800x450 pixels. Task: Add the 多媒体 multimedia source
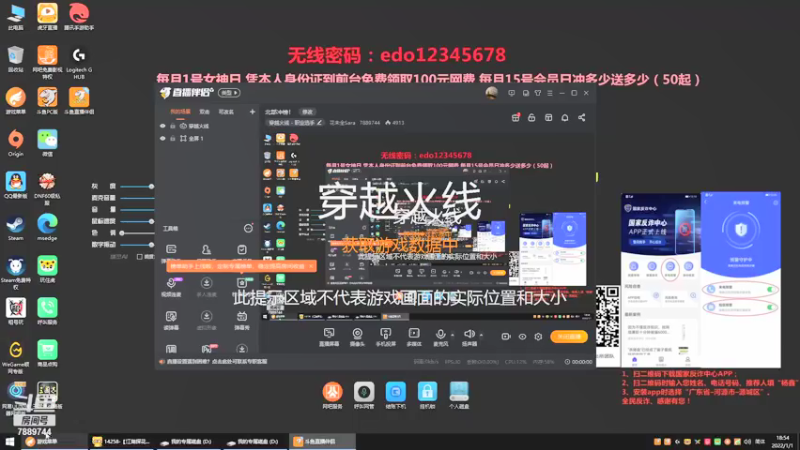[414, 337]
